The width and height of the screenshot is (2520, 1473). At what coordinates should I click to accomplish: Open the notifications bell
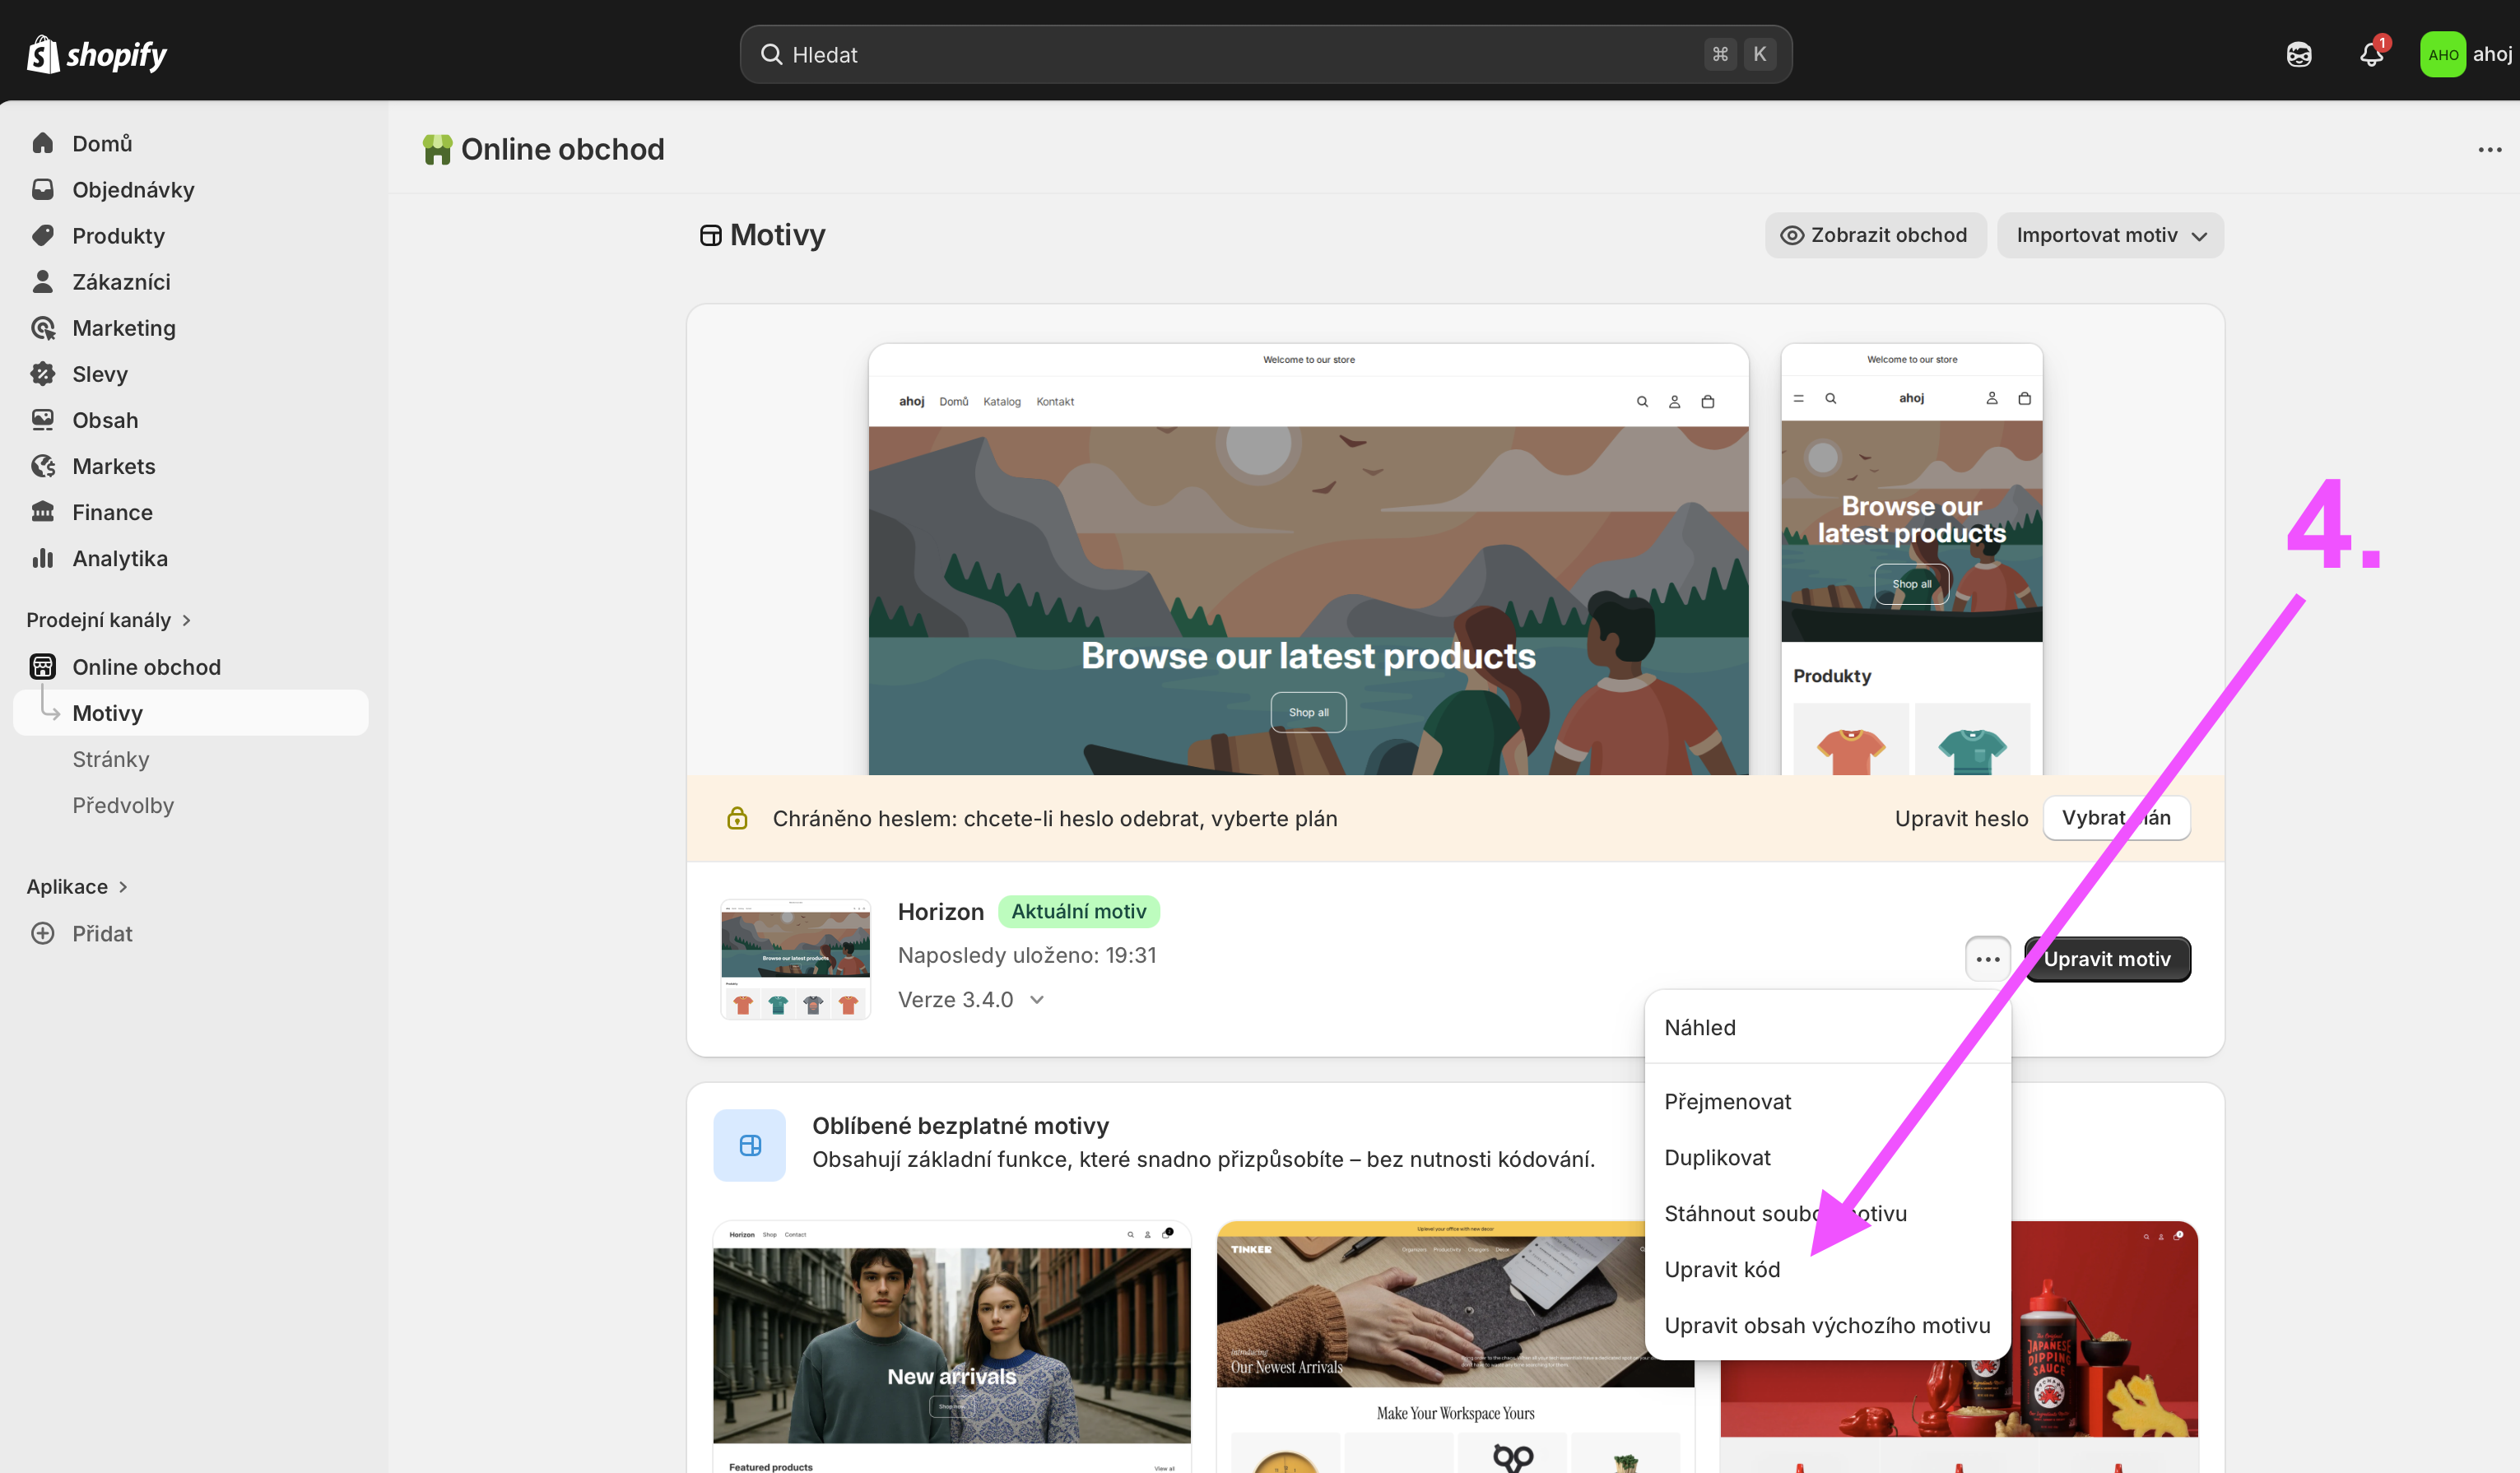pos(2371,54)
